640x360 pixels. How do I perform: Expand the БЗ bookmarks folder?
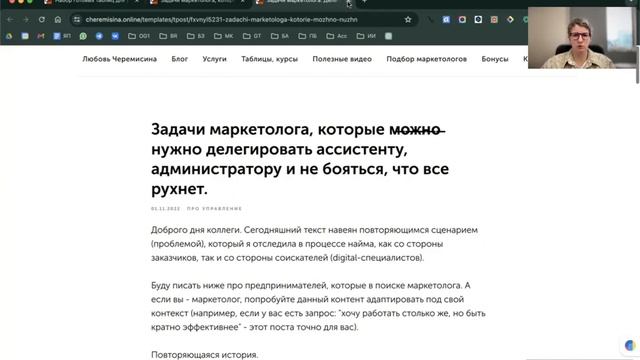click(196, 36)
